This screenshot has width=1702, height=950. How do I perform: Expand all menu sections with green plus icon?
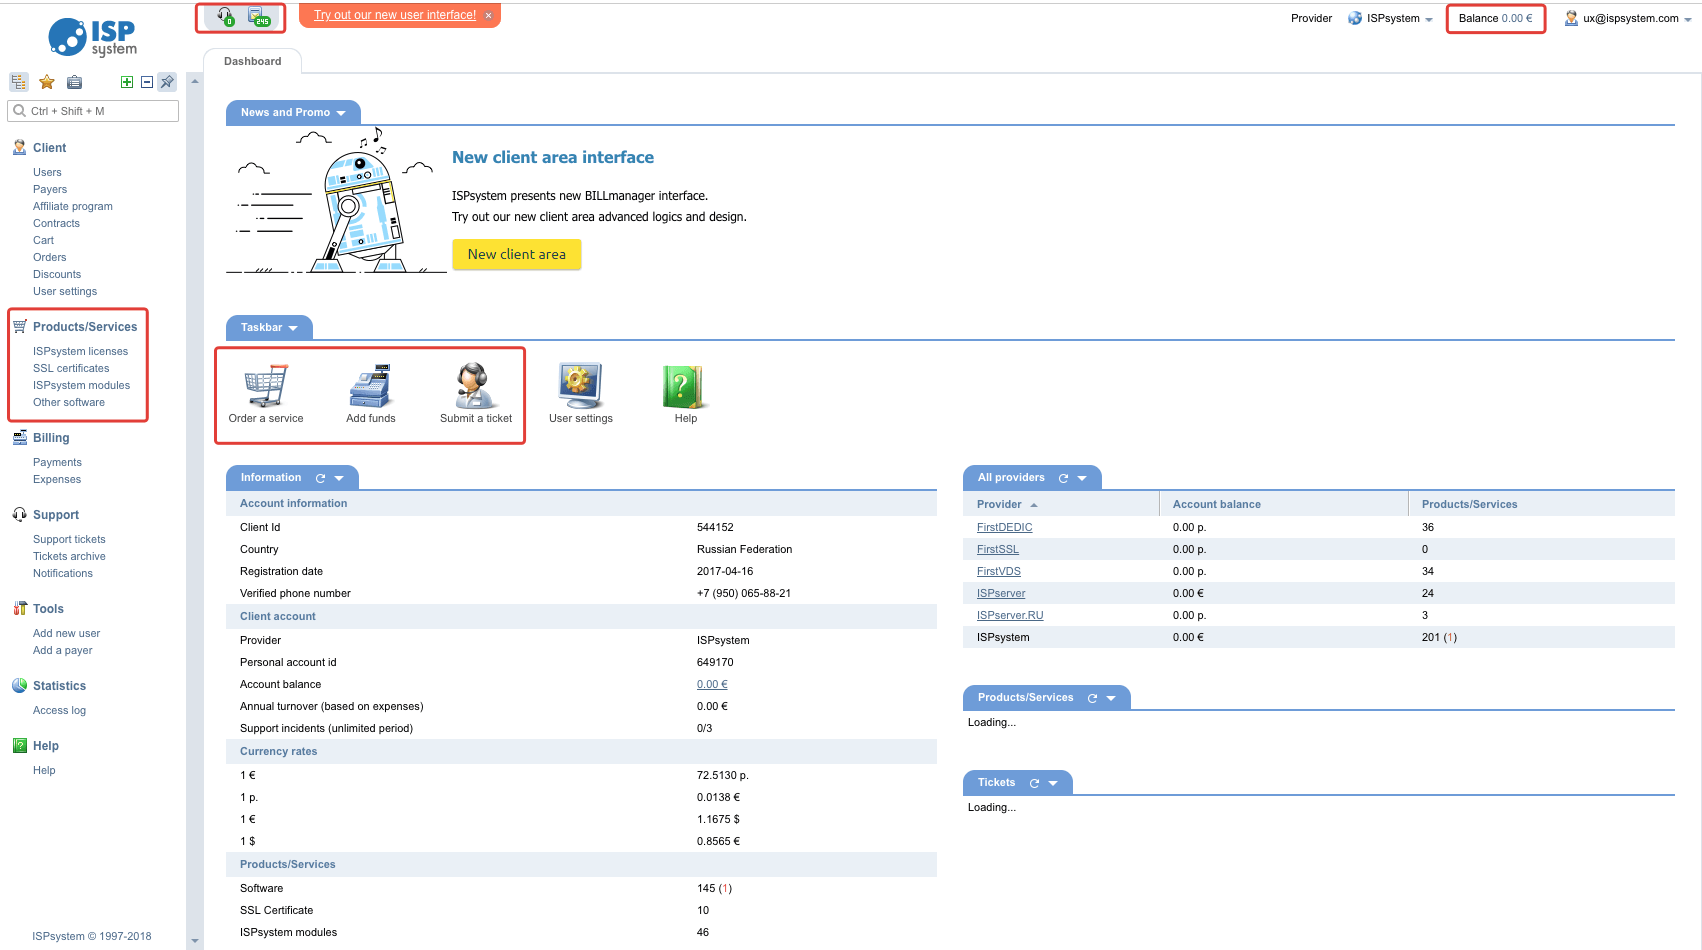(x=127, y=82)
